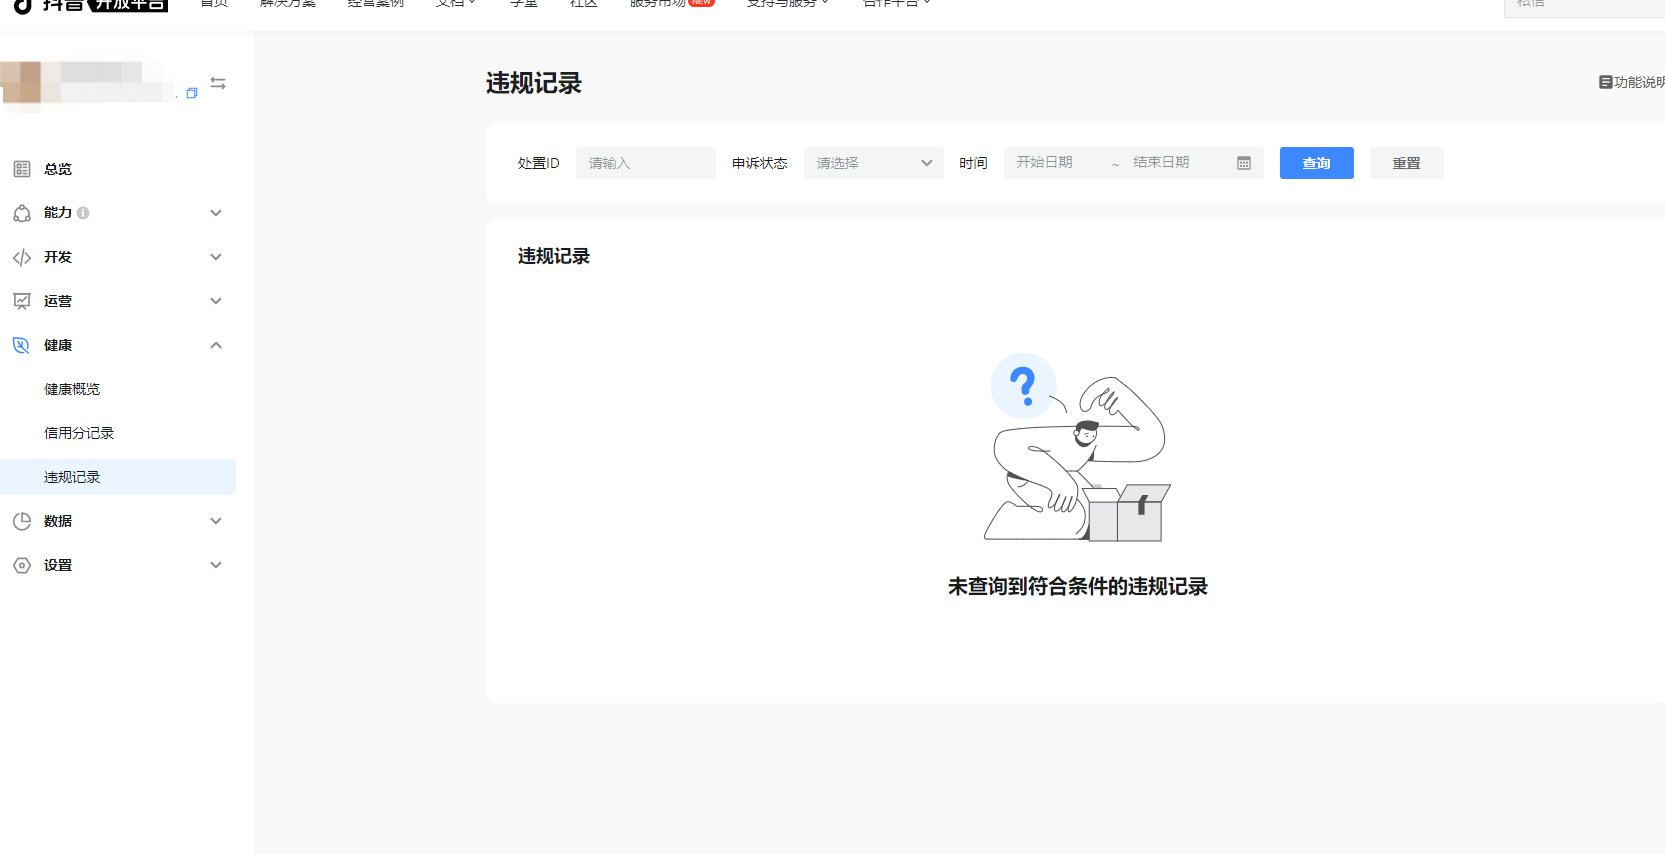This screenshot has width=1665, height=854.
Task: Click the 总览 overview icon in sidebar
Action: click(22, 169)
